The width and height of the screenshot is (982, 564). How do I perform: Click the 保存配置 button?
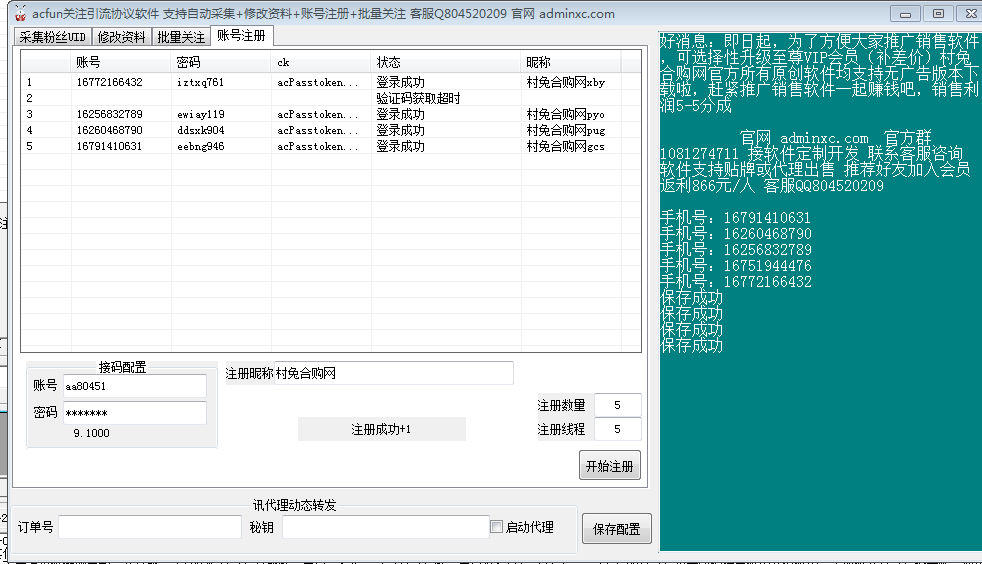pyautogui.click(x=616, y=529)
